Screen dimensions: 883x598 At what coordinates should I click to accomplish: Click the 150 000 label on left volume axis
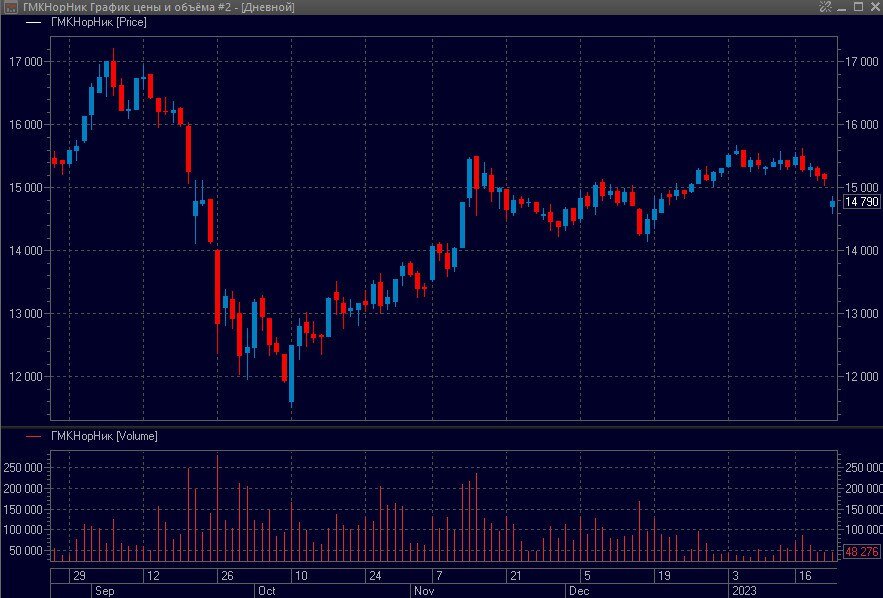tap(23, 510)
